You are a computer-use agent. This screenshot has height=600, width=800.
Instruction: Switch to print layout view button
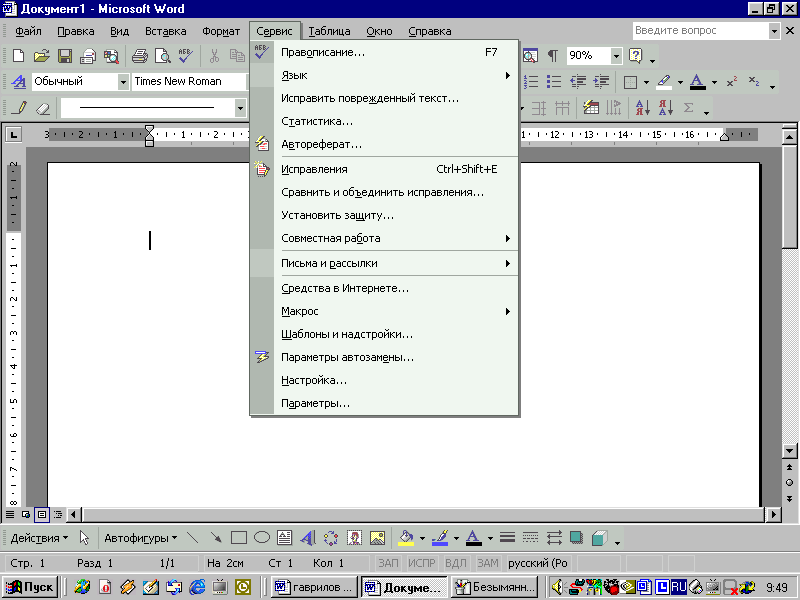pos(42,515)
